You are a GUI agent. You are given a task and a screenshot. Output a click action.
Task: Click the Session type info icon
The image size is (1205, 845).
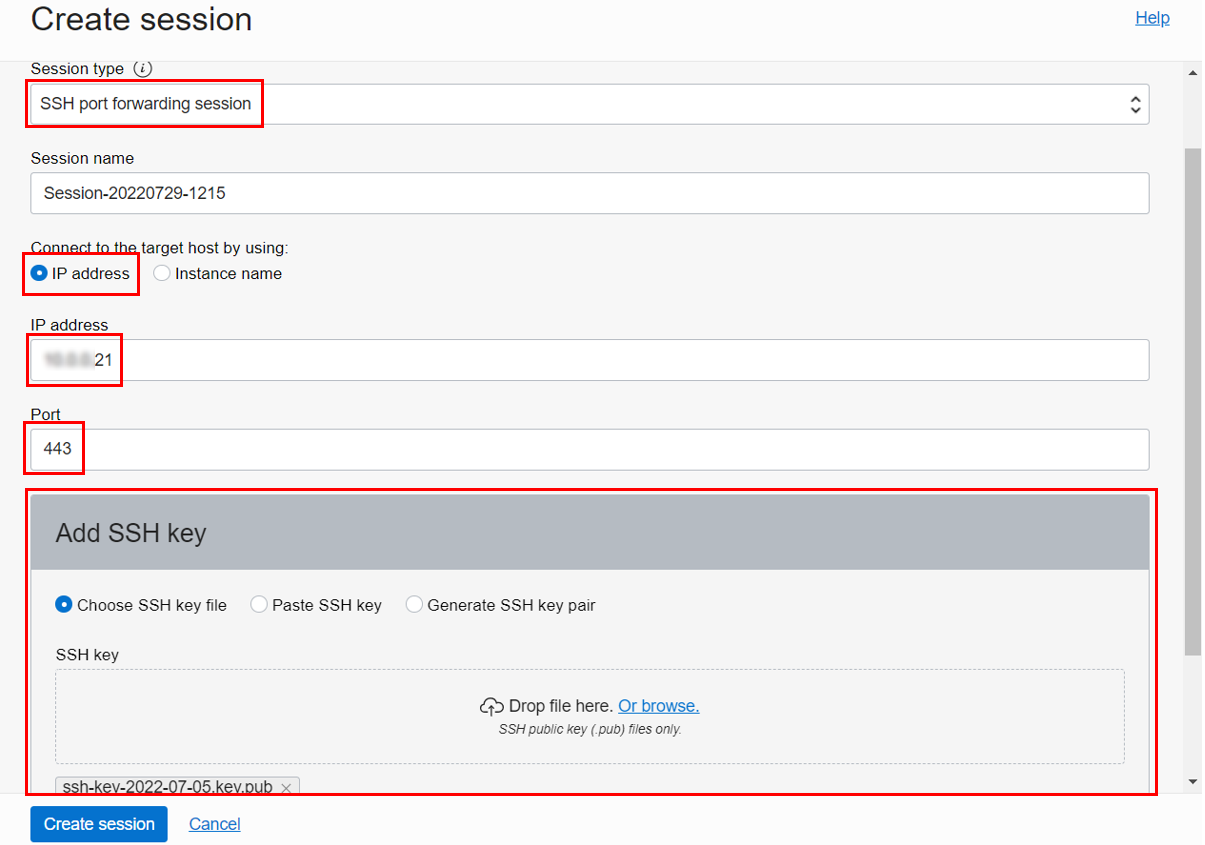pyautogui.click(x=145, y=69)
